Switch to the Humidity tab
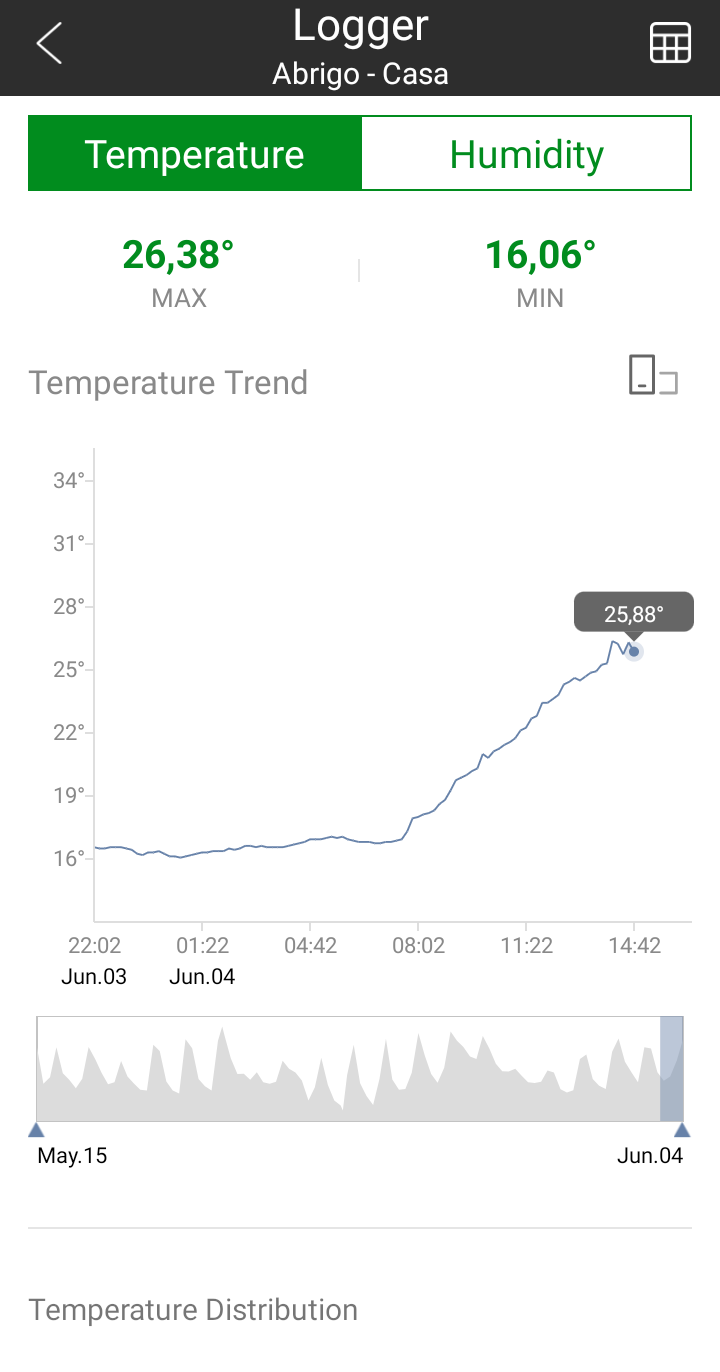The height and width of the screenshot is (1372, 720). click(526, 154)
